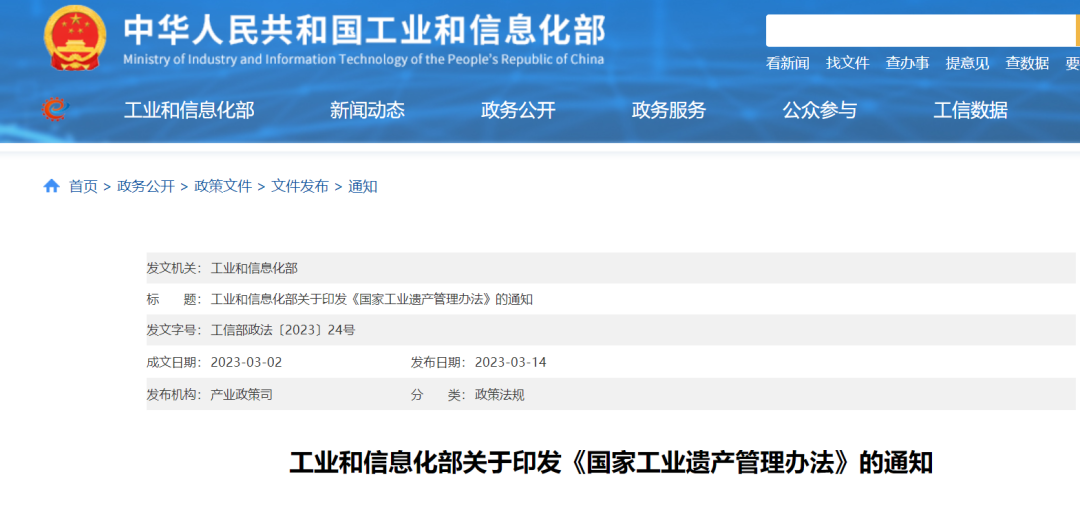Select the 公众参与 navigation menu item
This screenshot has height=514, width=1080.
pos(820,110)
